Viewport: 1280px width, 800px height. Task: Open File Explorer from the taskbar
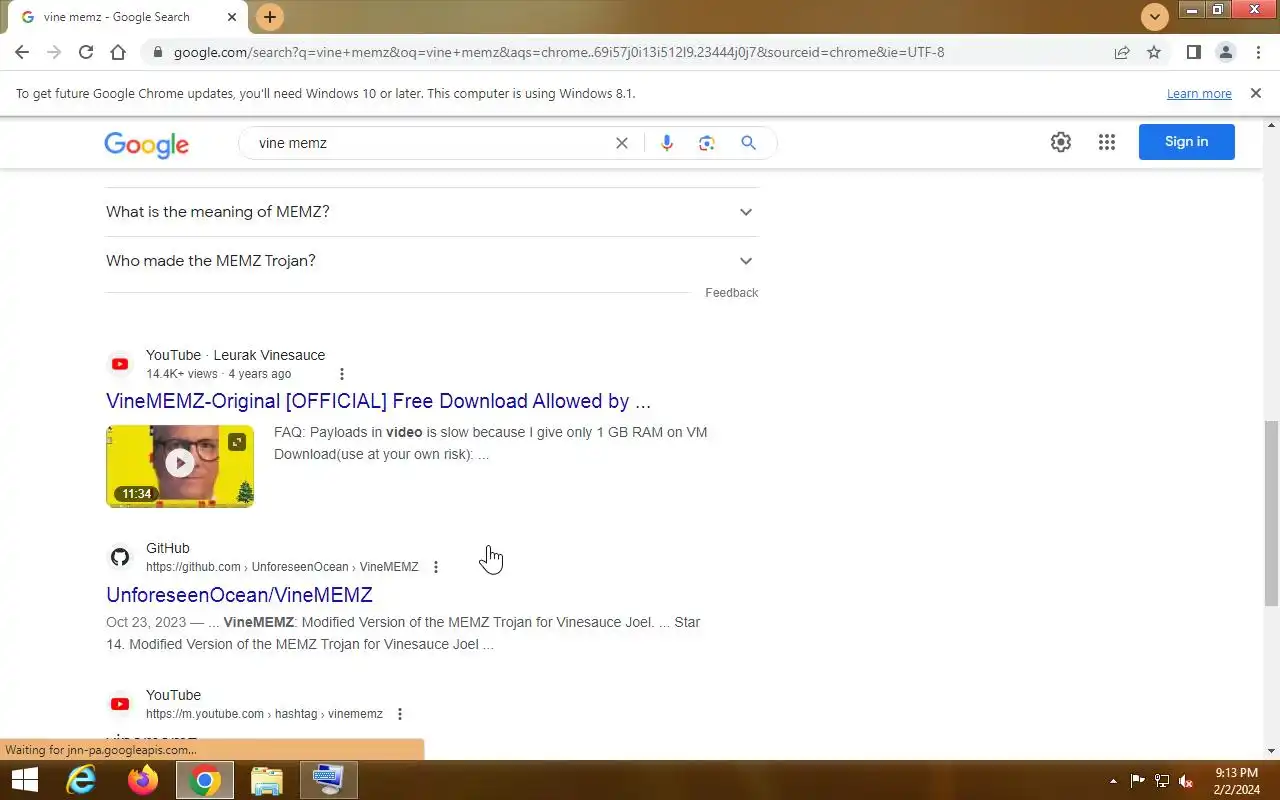pos(267,780)
